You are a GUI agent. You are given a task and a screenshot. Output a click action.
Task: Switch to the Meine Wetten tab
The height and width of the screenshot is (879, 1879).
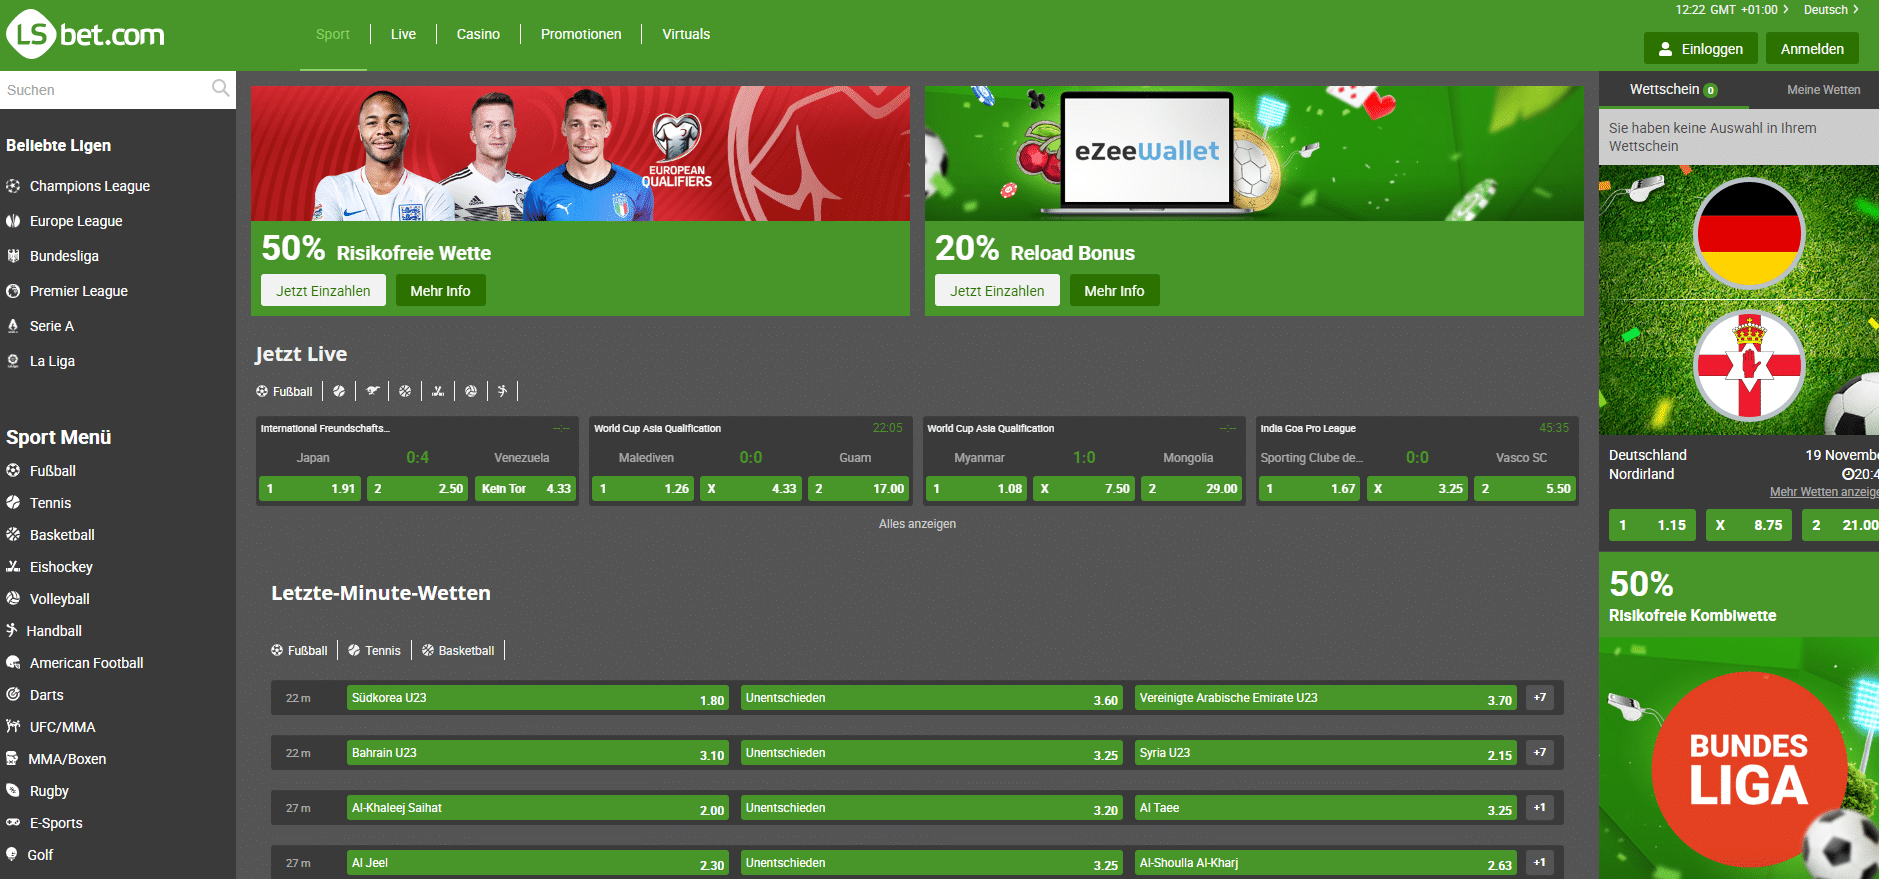[1823, 90]
